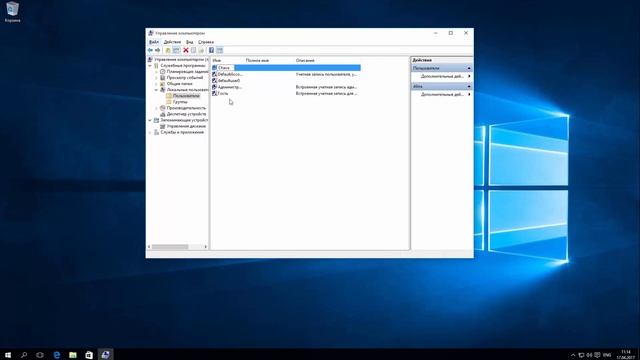Select Общие папки in the tree

click(179, 84)
